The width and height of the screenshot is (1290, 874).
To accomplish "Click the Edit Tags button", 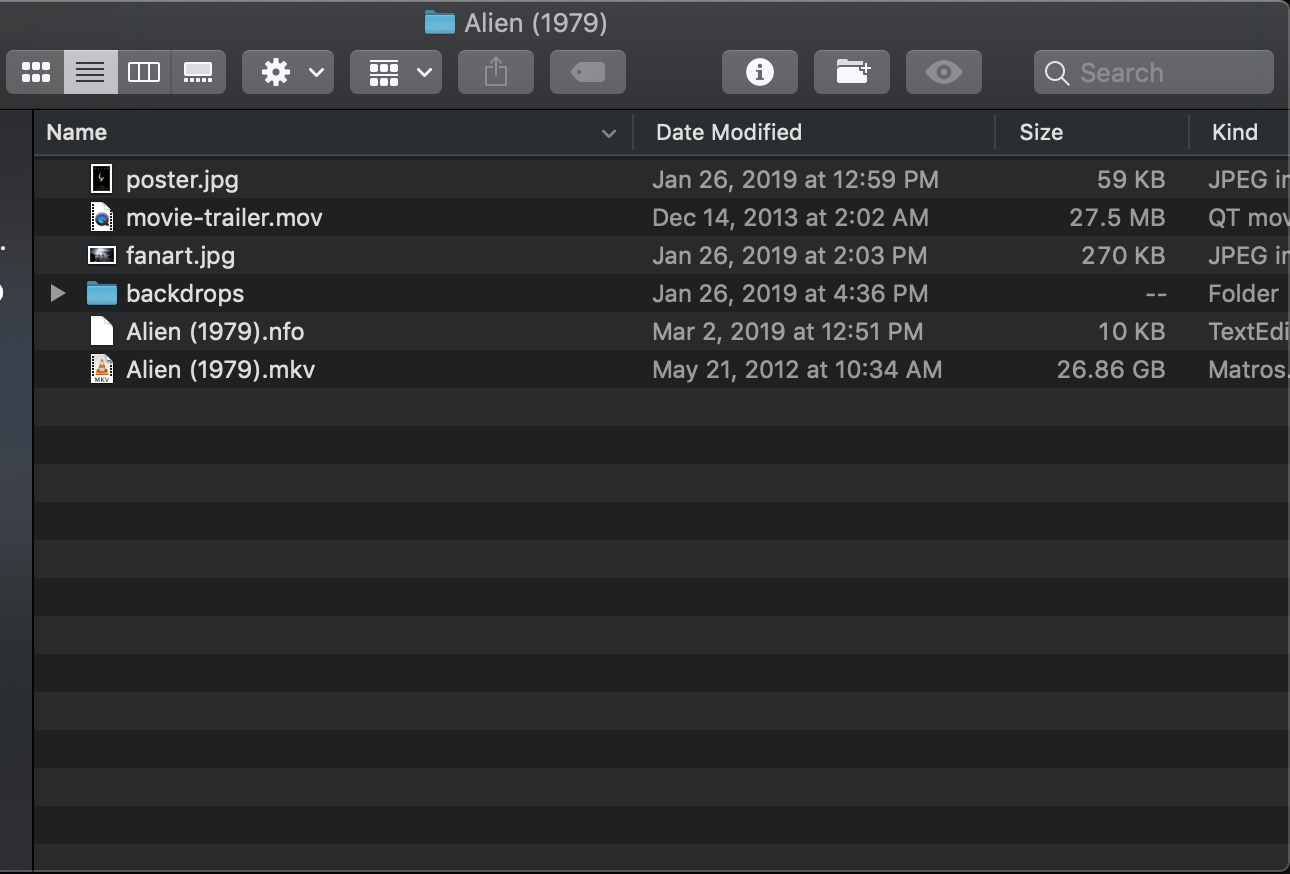I will click(587, 71).
